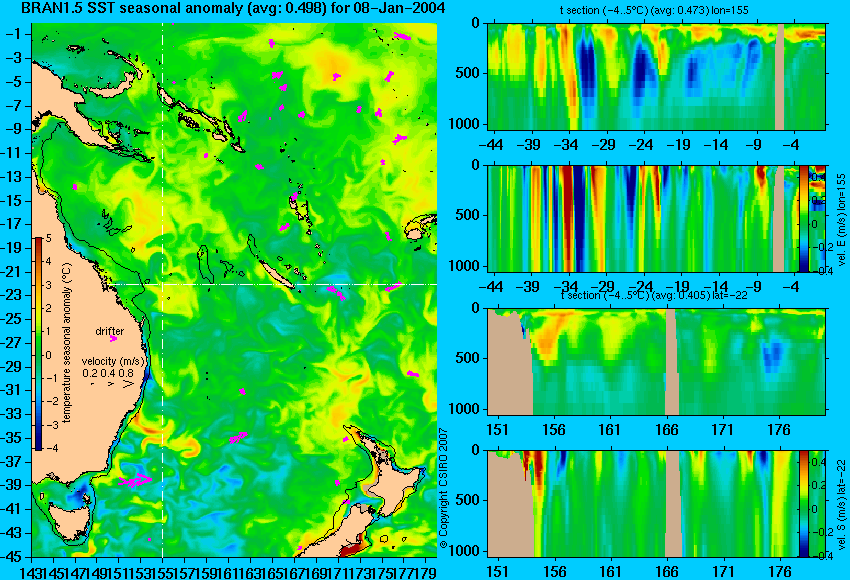Click '1000' depth label of the top section
The image size is (850, 580).
(x=465, y=124)
